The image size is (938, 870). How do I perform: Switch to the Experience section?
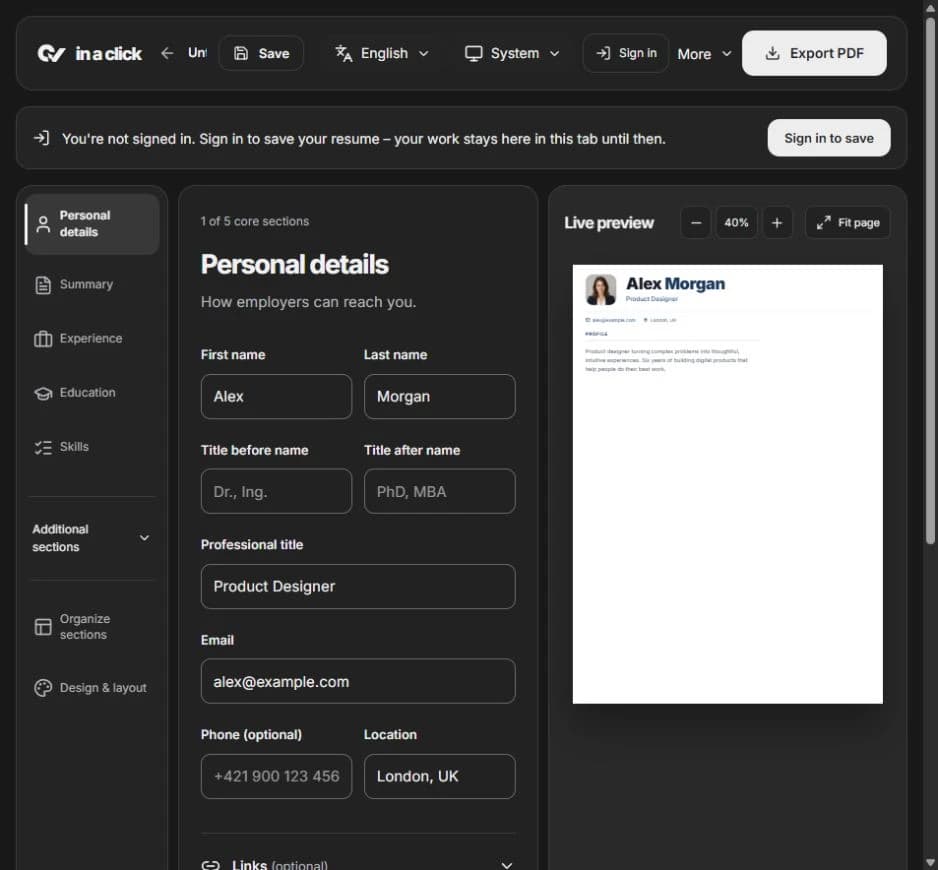tap(92, 339)
